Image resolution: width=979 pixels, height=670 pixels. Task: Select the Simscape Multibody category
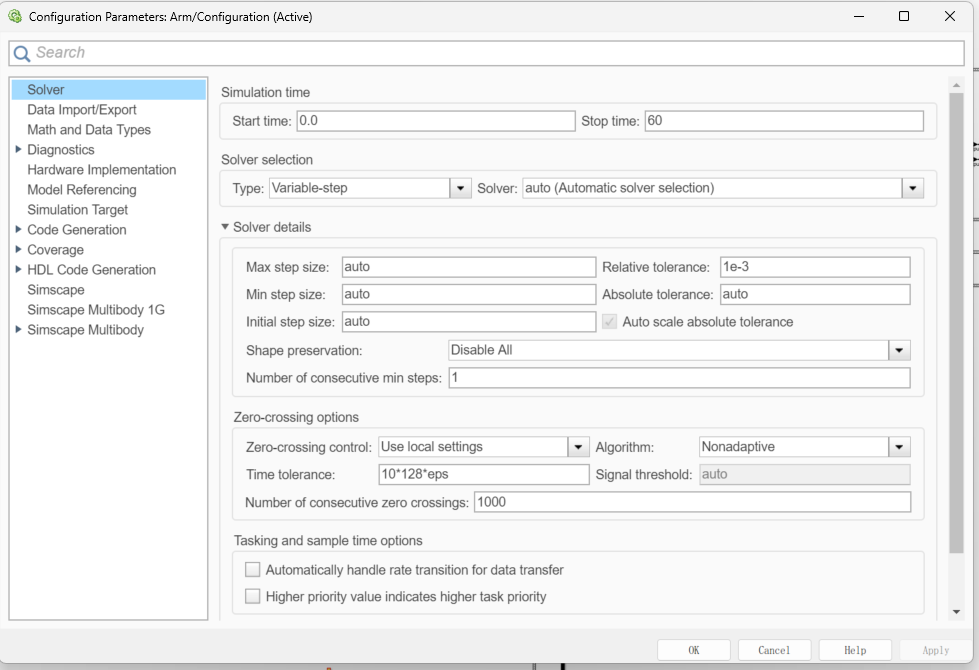point(86,329)
